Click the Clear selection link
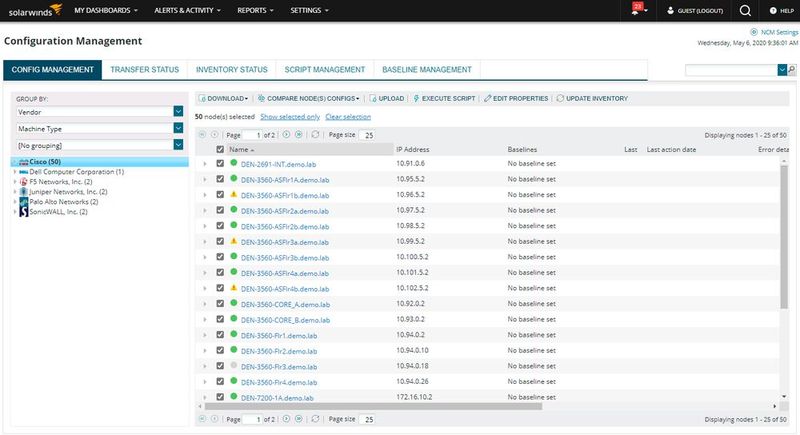This screenshot has height=435, width=800. pyautogui.click(x=348, y=117)
